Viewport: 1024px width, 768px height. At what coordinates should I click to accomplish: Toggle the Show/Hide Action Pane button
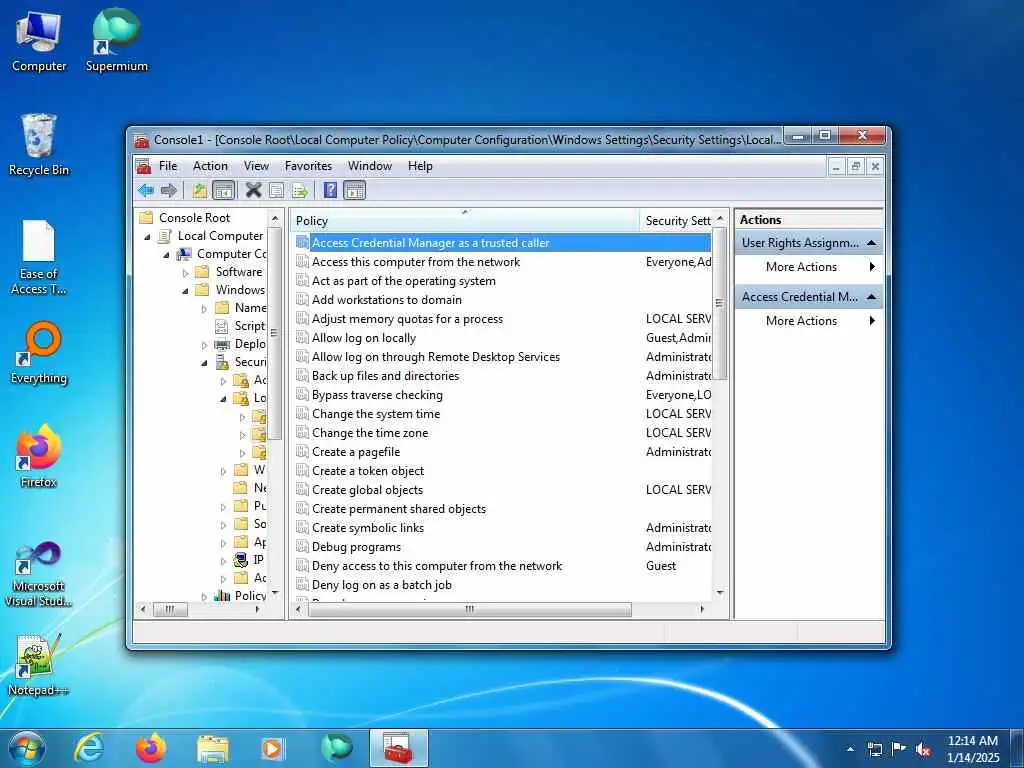(355, 191)
